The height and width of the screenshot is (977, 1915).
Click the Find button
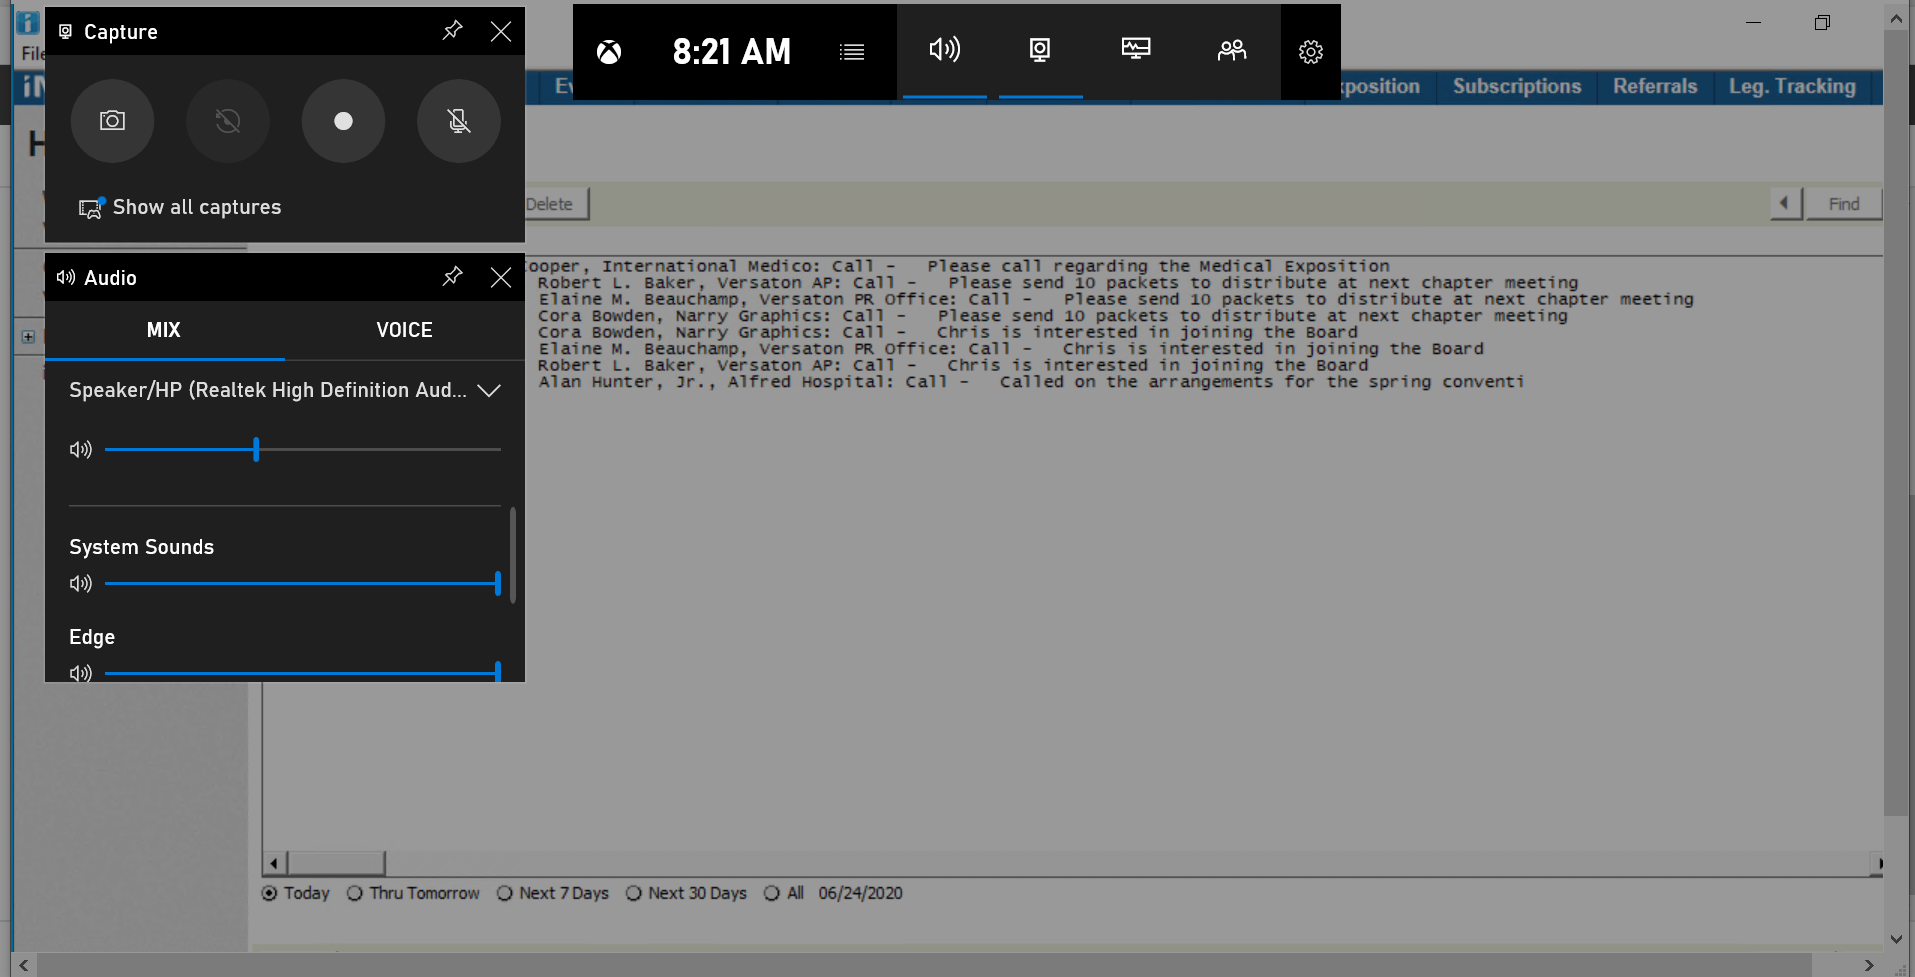[1843, 204]
